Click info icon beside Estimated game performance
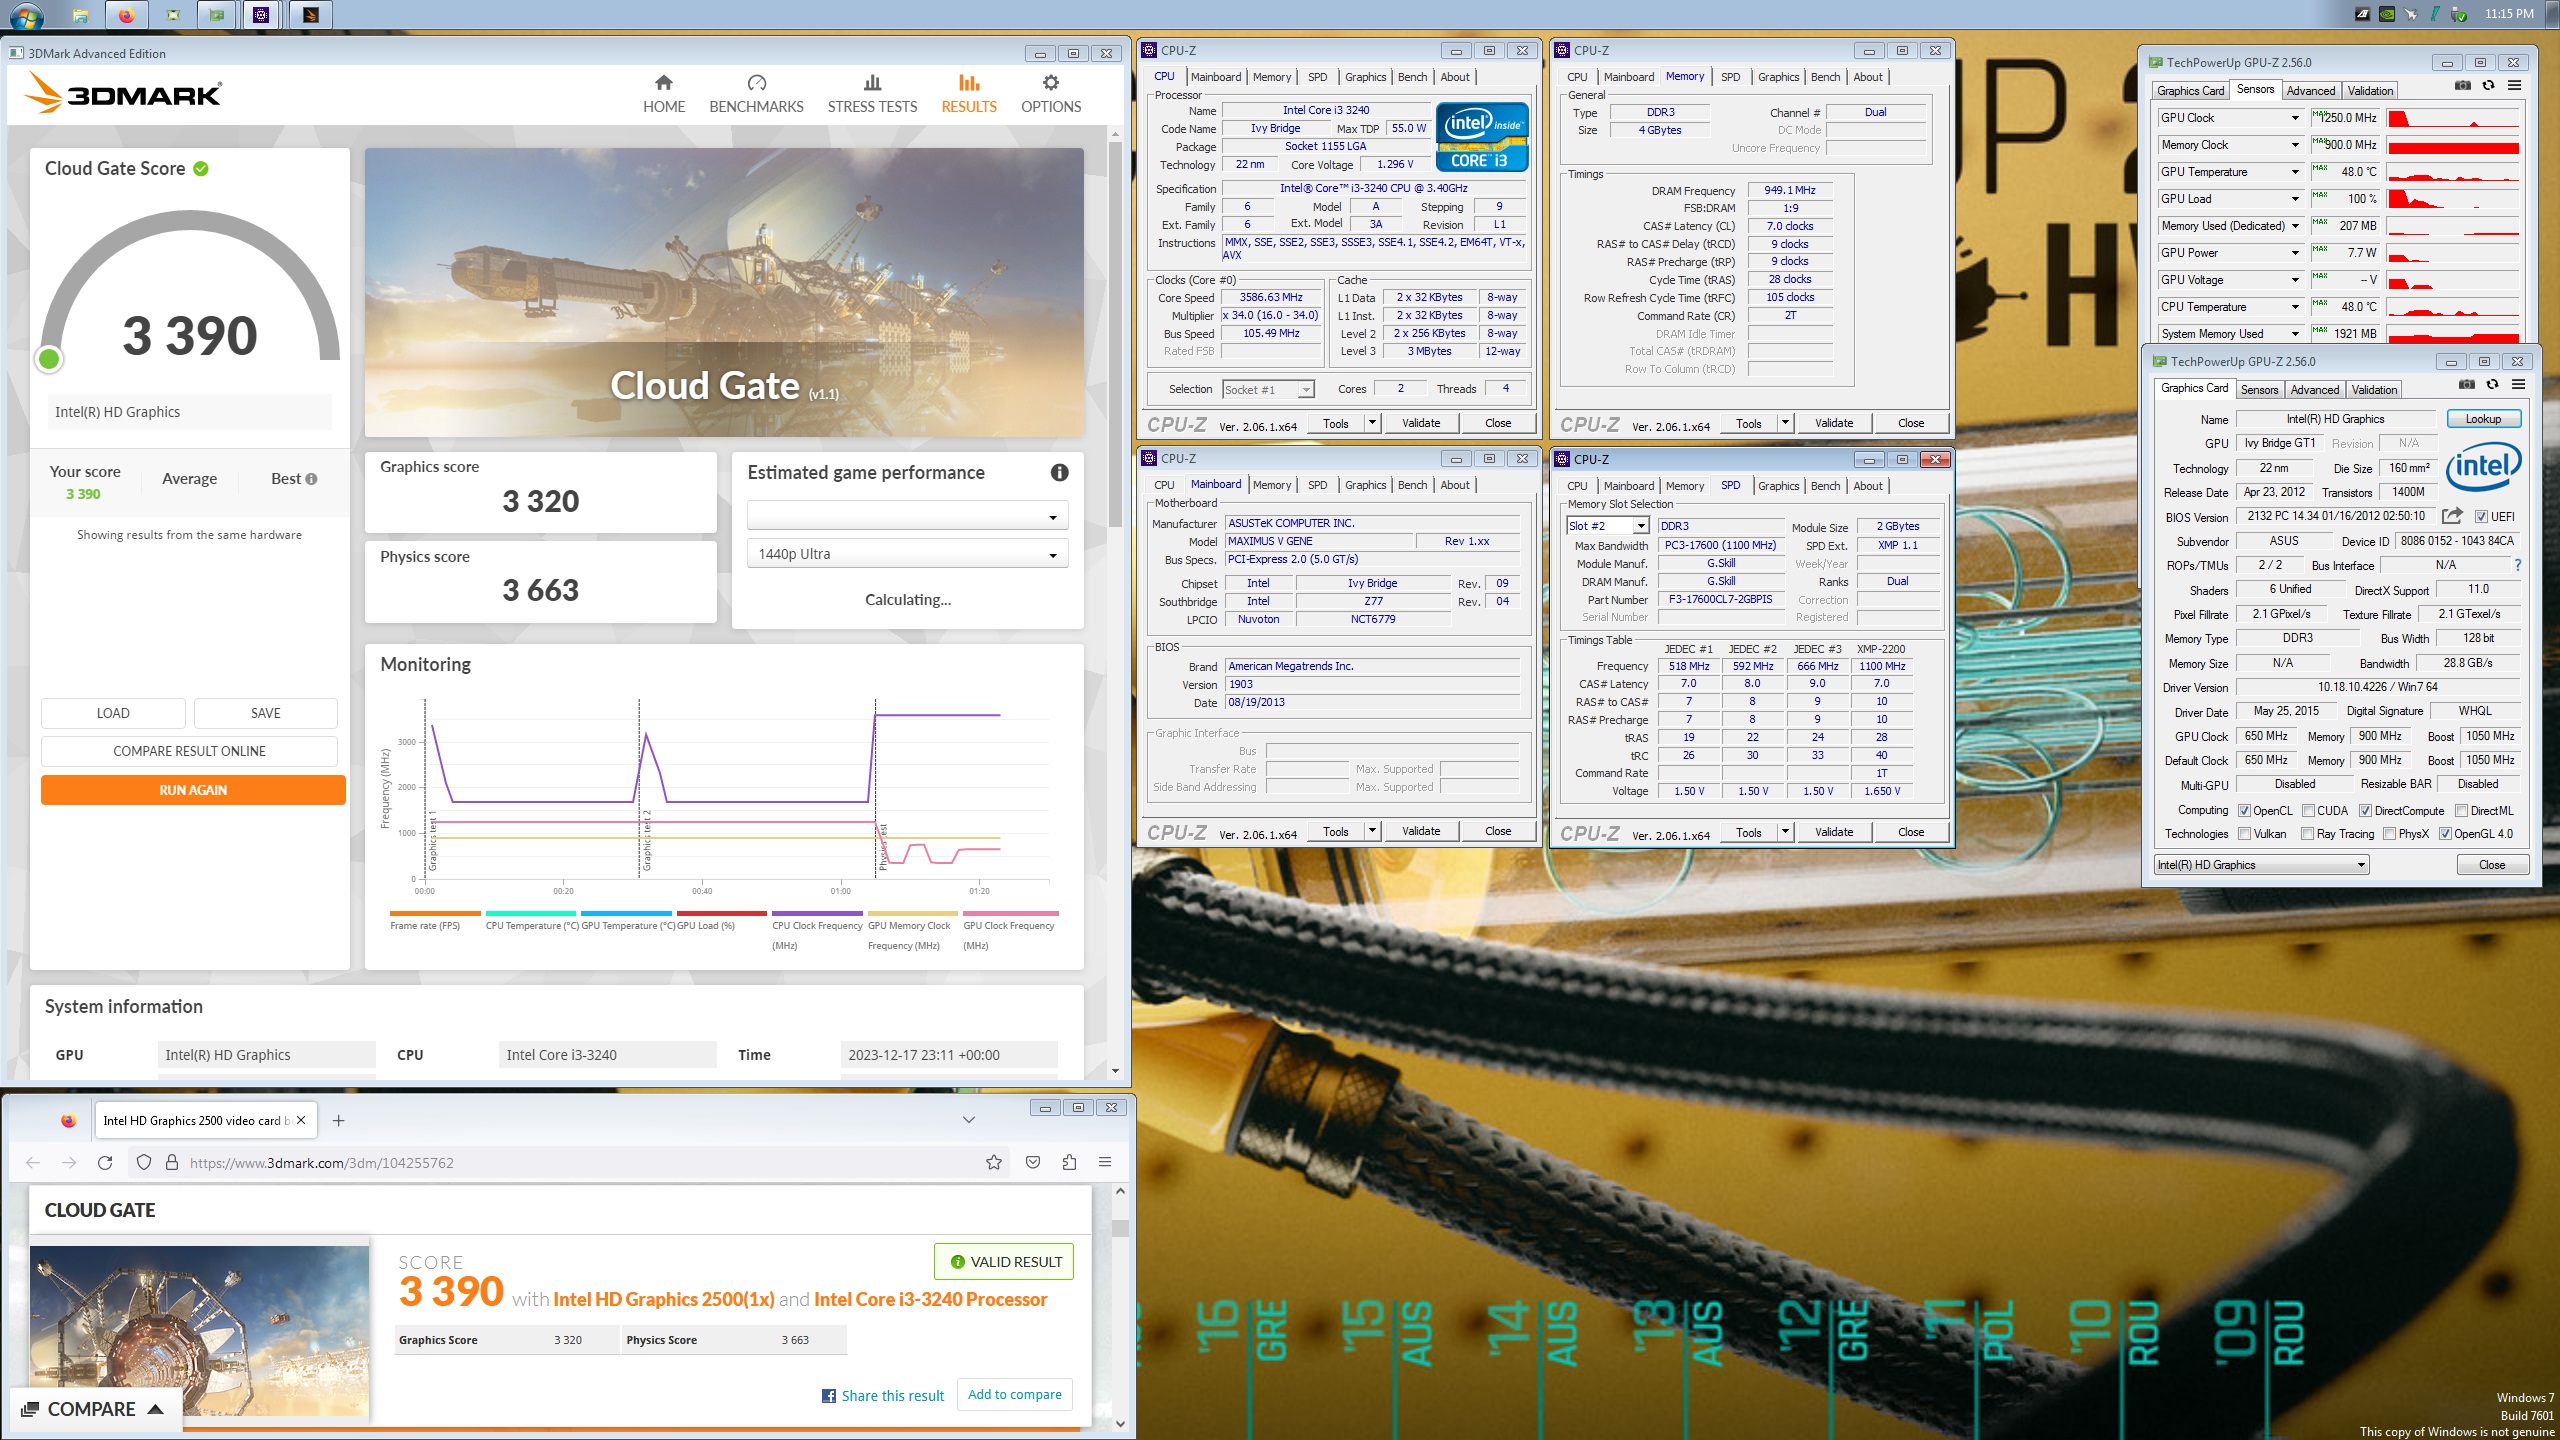The width and height of the screenshot is (2560, 1440). tap(1060, 473)
